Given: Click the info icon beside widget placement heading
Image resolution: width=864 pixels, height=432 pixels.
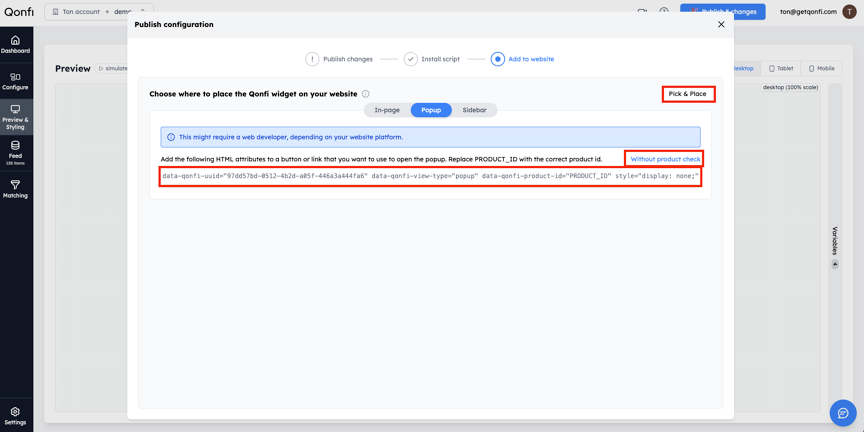Looking at the screenshot, I should [x=366, y=94].
